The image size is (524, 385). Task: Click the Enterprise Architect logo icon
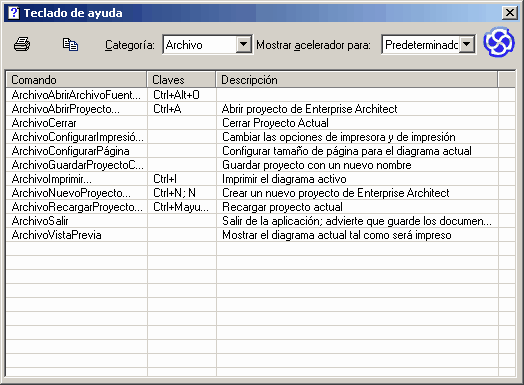[499, 42]
